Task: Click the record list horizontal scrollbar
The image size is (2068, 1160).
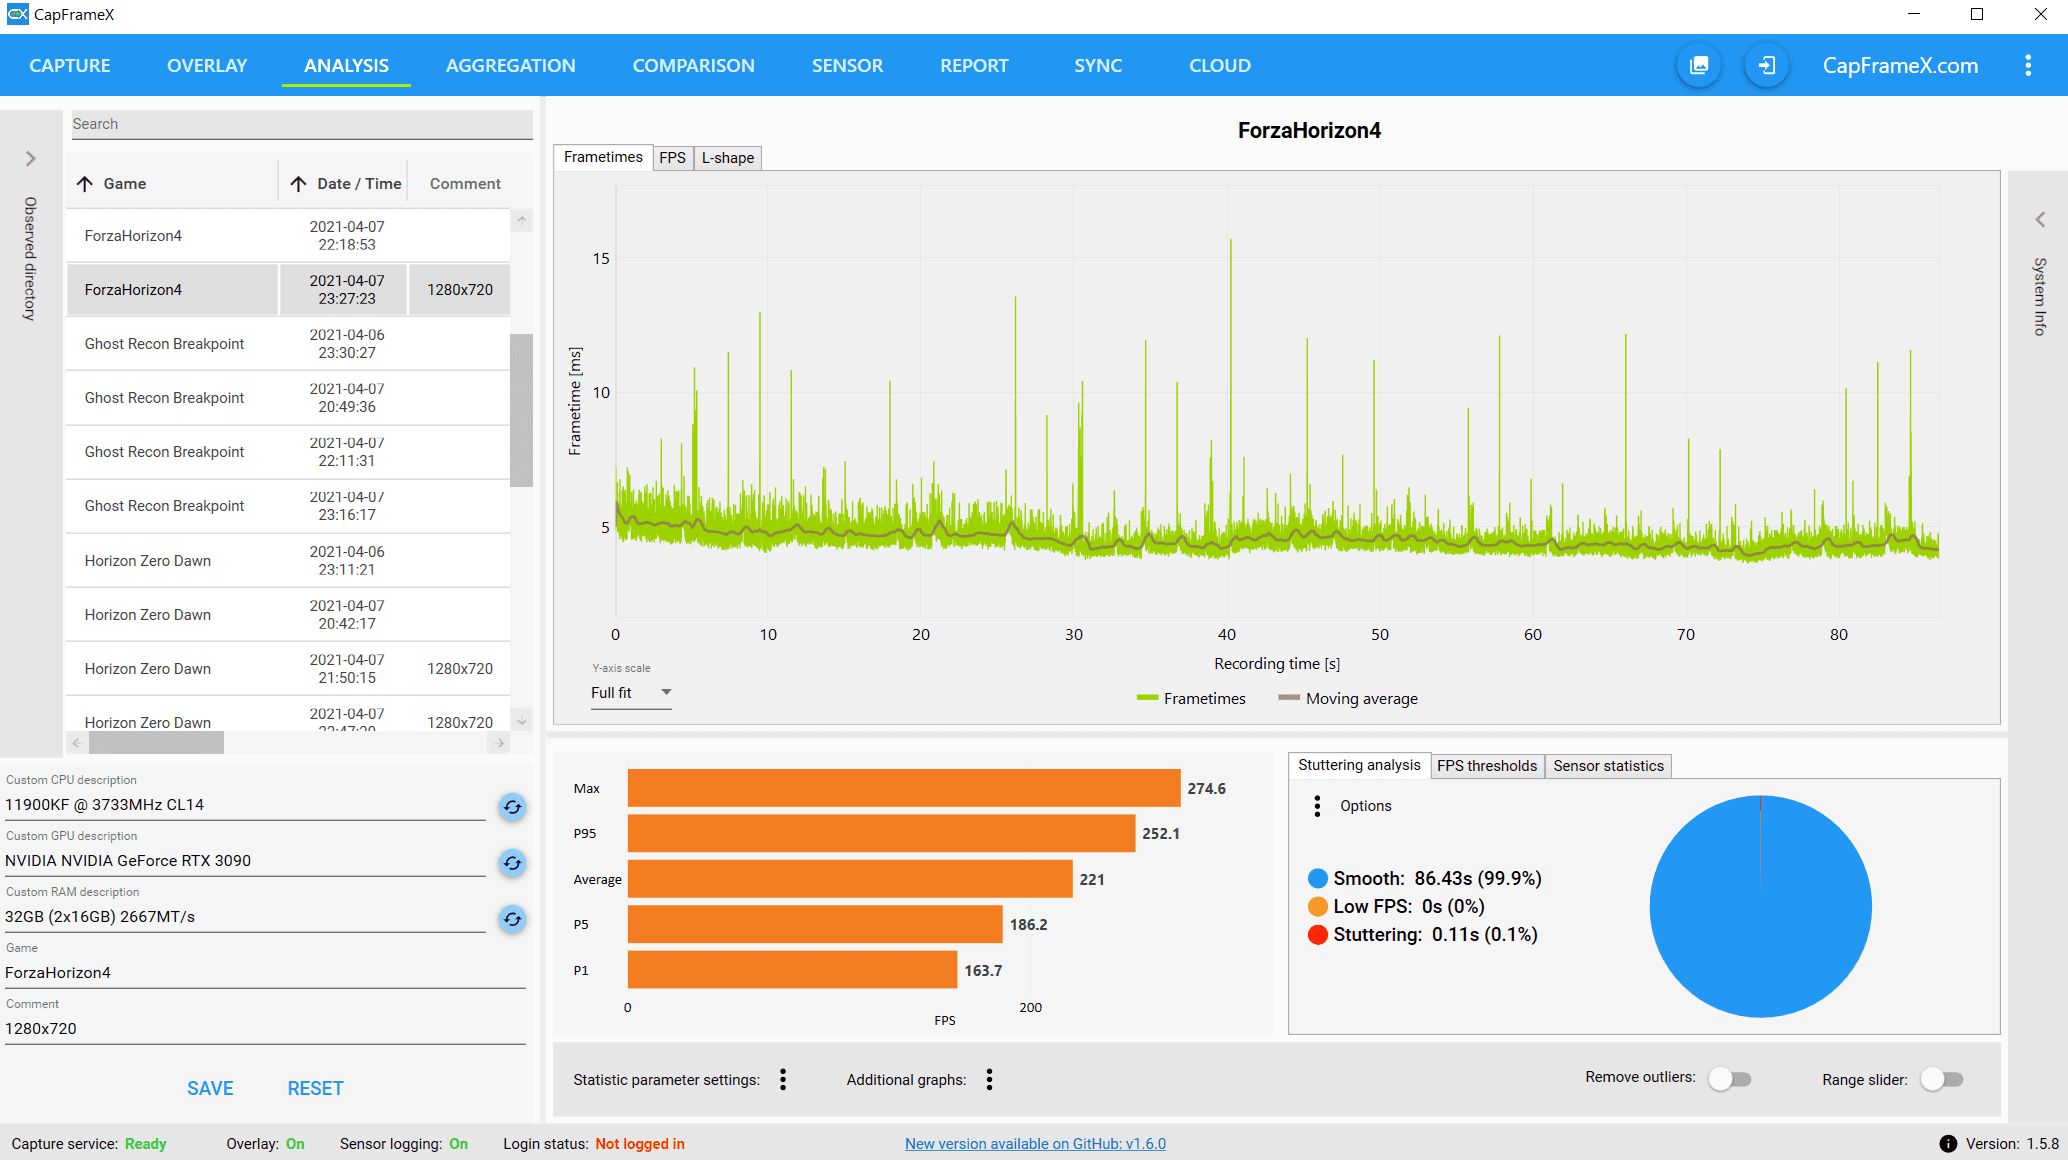Action: [156, 743]
